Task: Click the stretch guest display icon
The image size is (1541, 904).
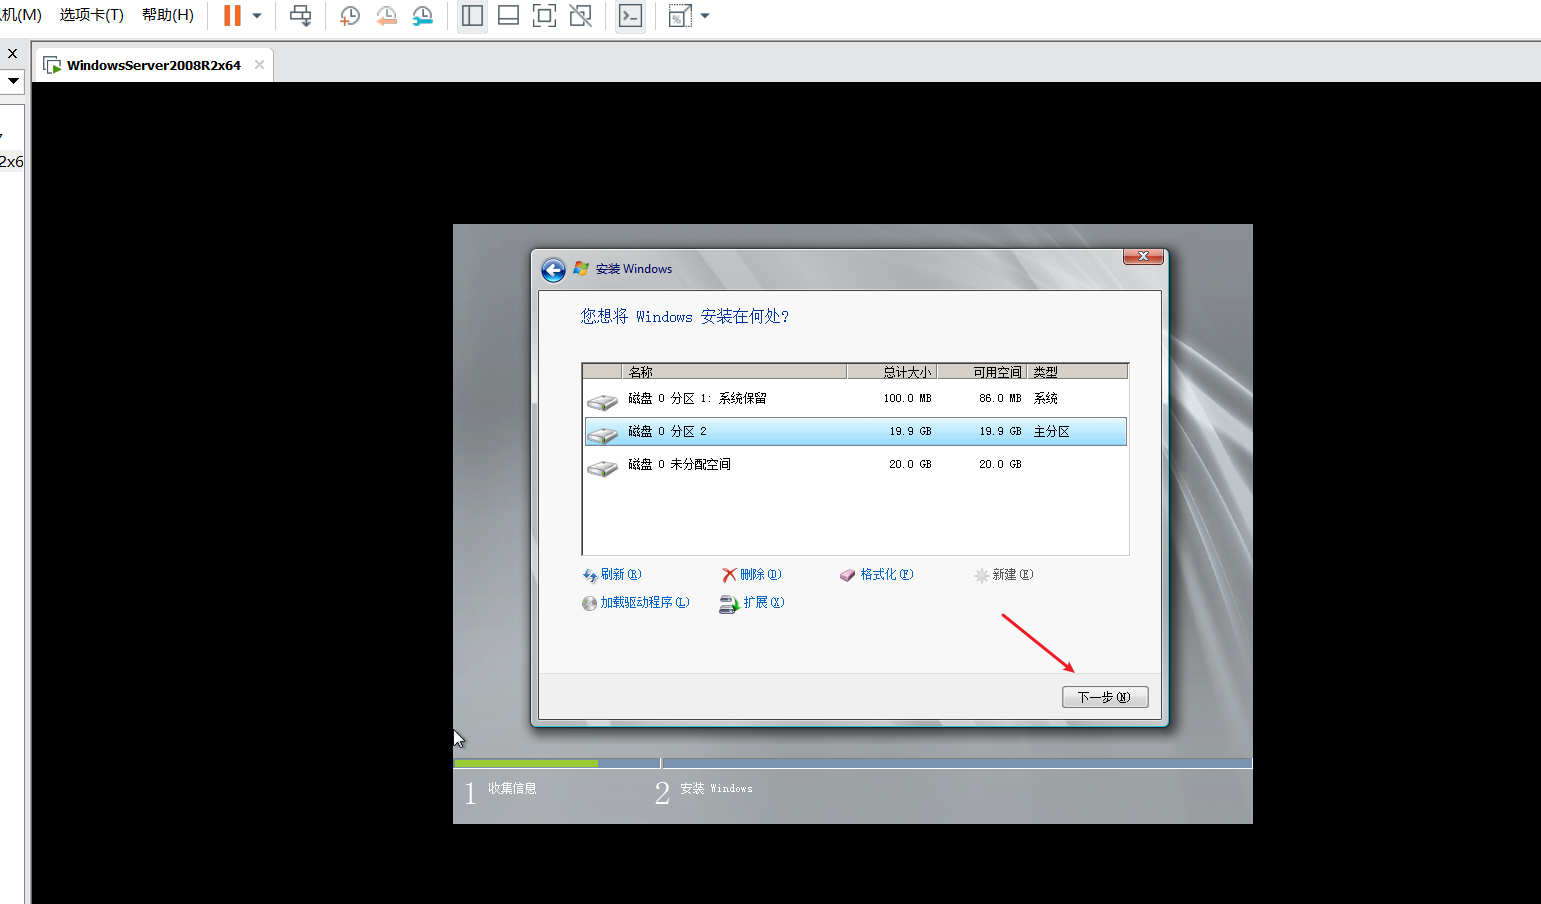Action: 680,16
